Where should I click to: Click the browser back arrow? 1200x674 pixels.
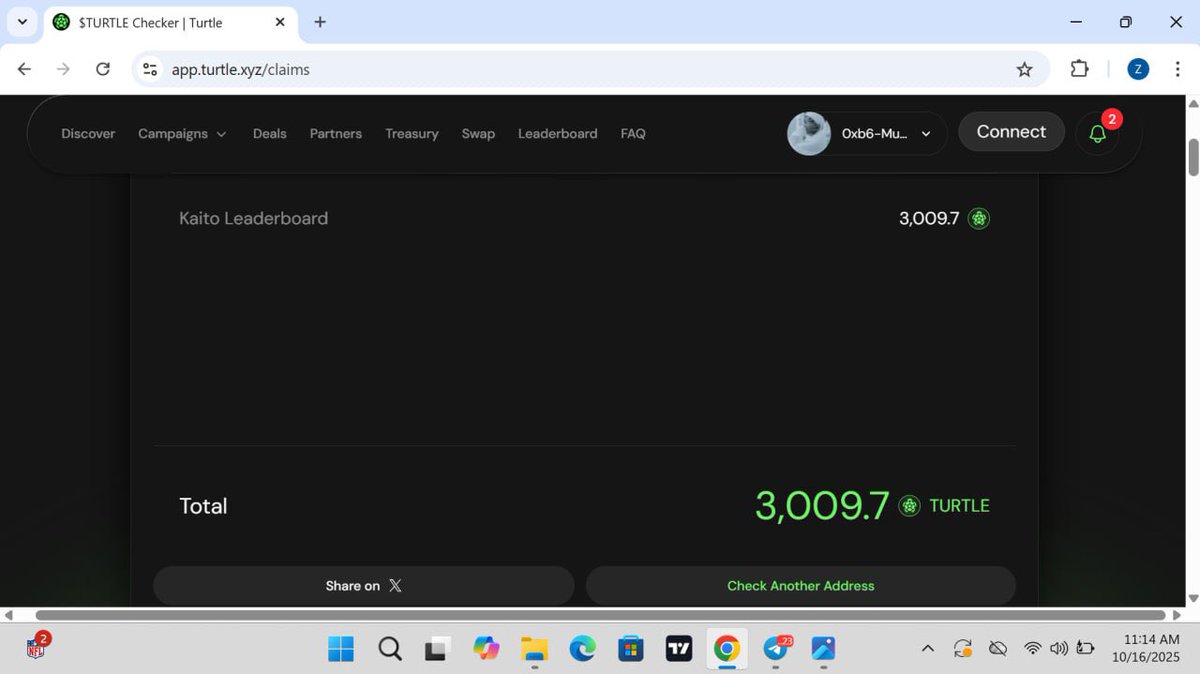click(25, 69)
